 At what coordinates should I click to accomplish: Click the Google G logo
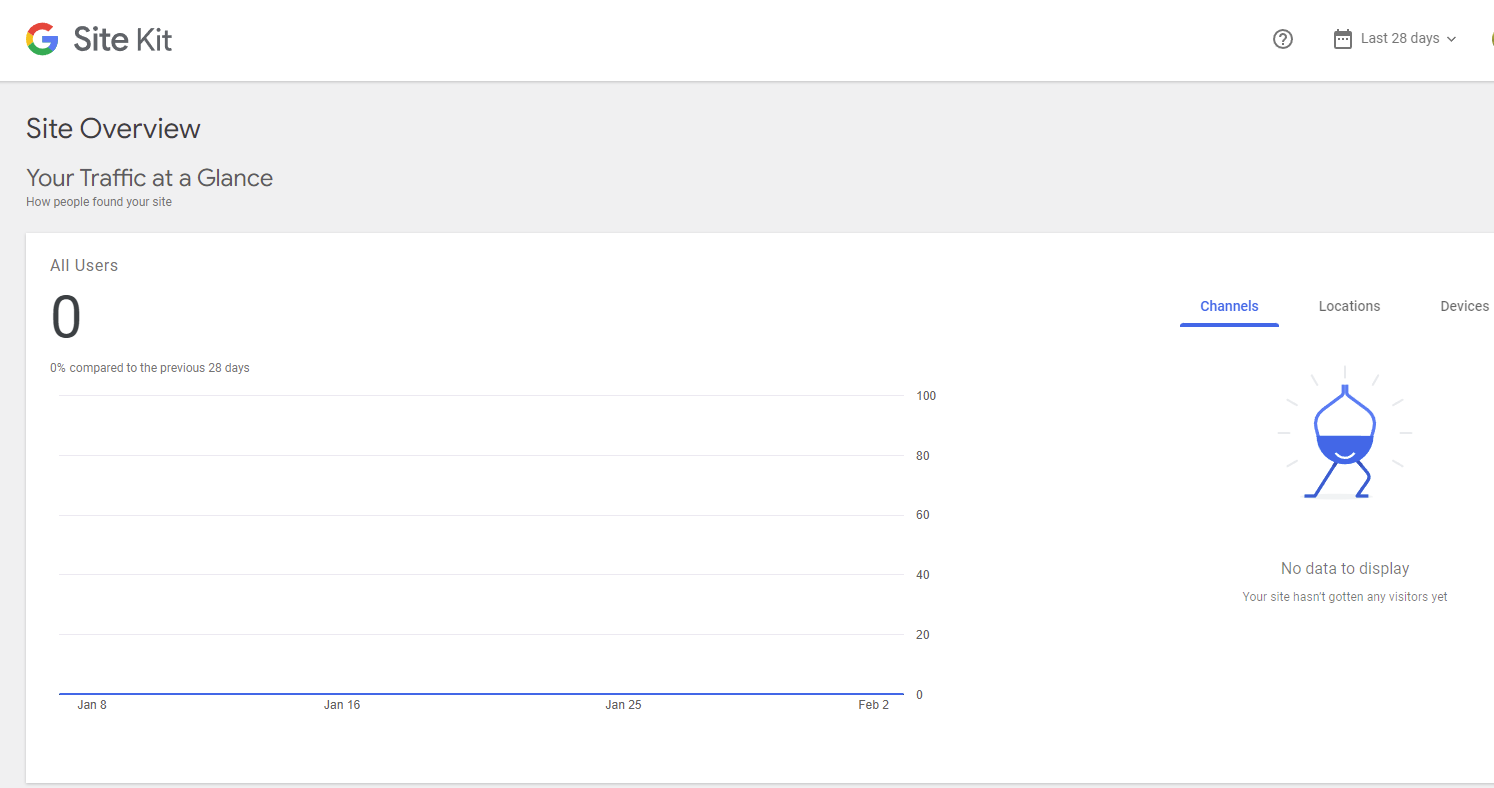(x=42, y=39)
